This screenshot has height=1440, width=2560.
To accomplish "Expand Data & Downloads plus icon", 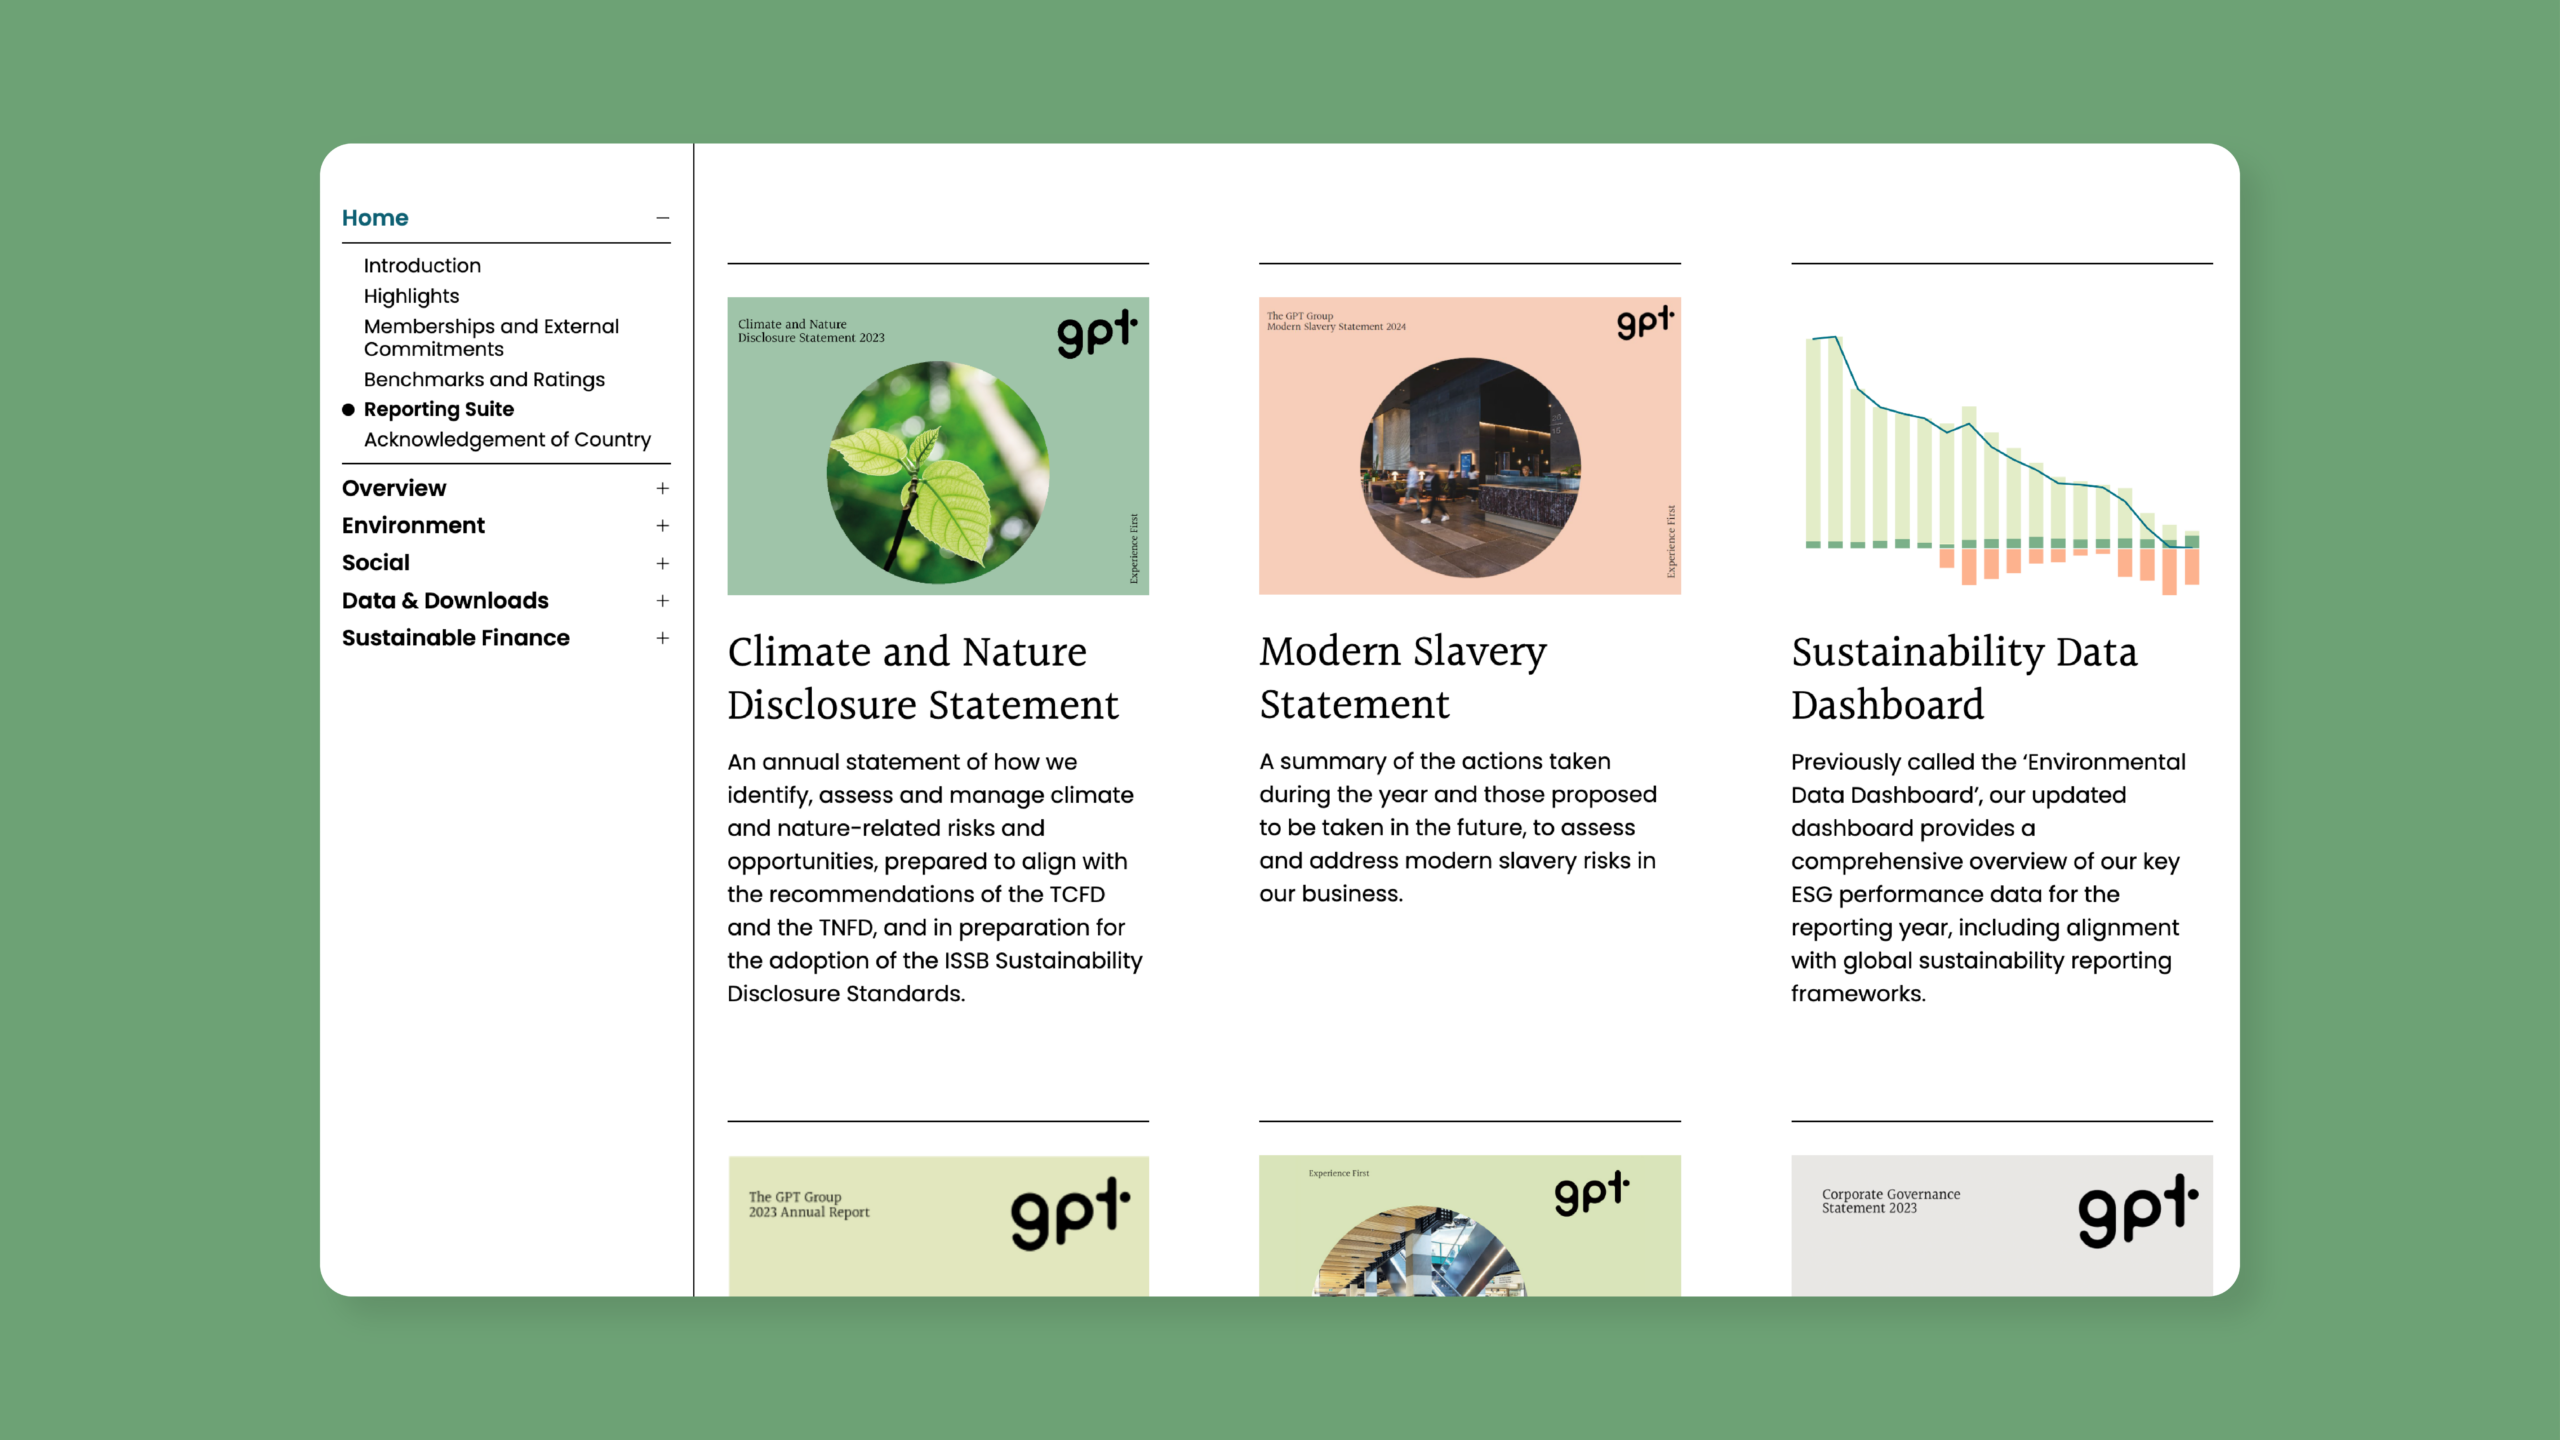I will click(x=662, y=601).
